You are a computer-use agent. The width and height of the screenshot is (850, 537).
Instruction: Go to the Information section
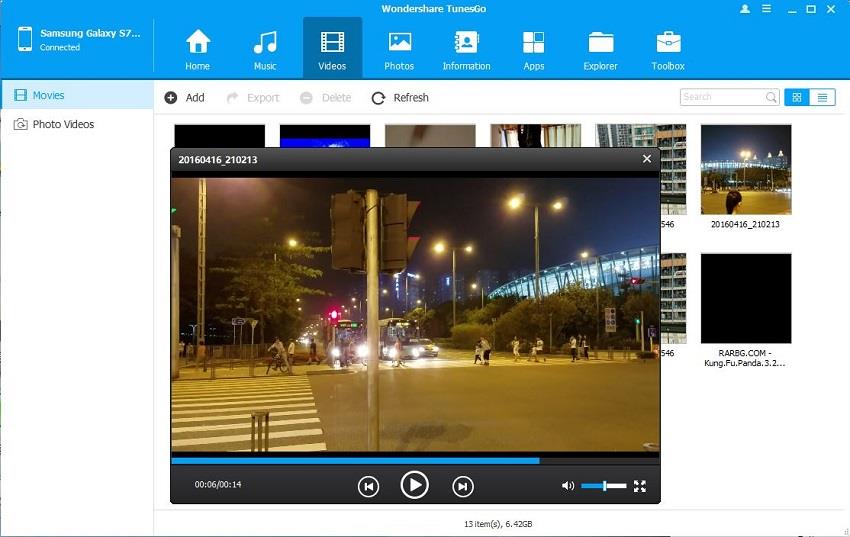point(466,49)
